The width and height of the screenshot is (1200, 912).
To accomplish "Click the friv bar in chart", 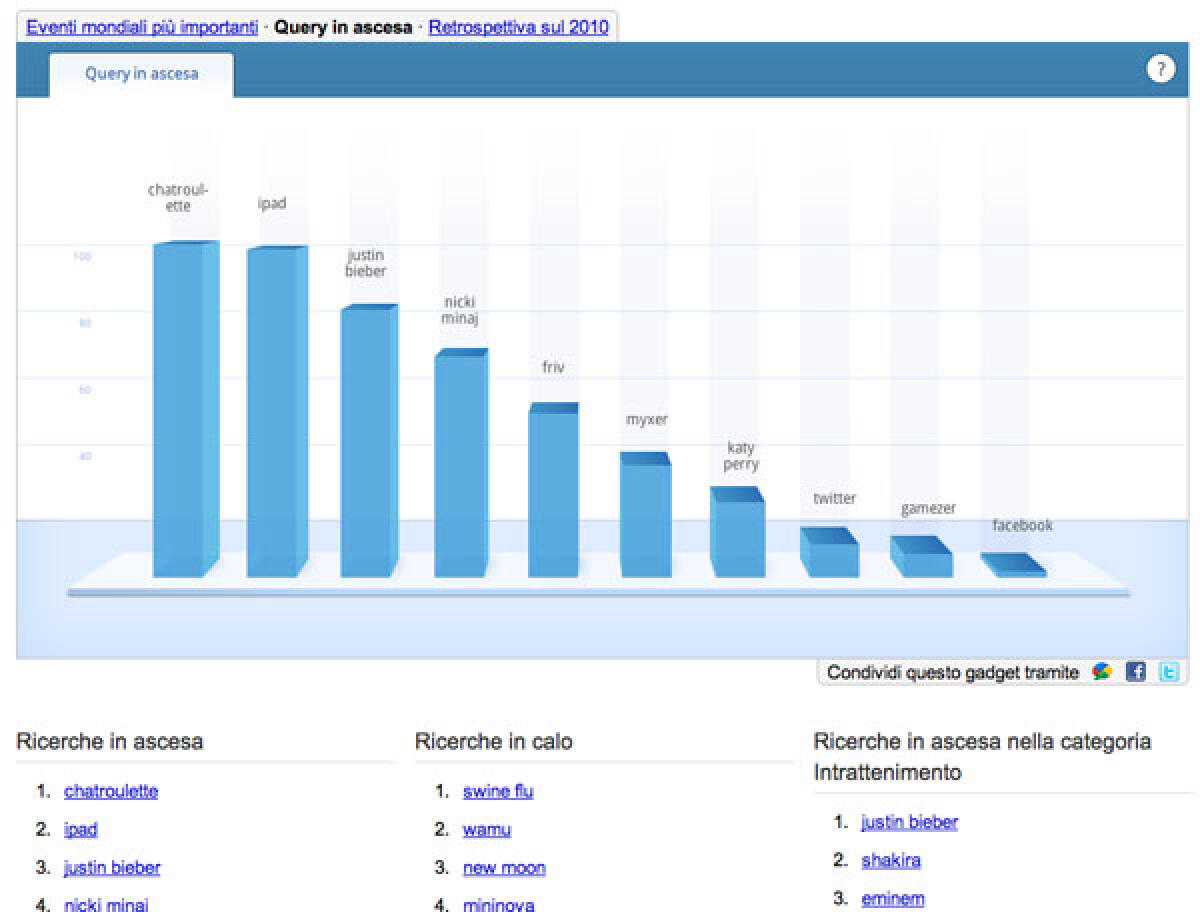I will [x=553, y=490].
